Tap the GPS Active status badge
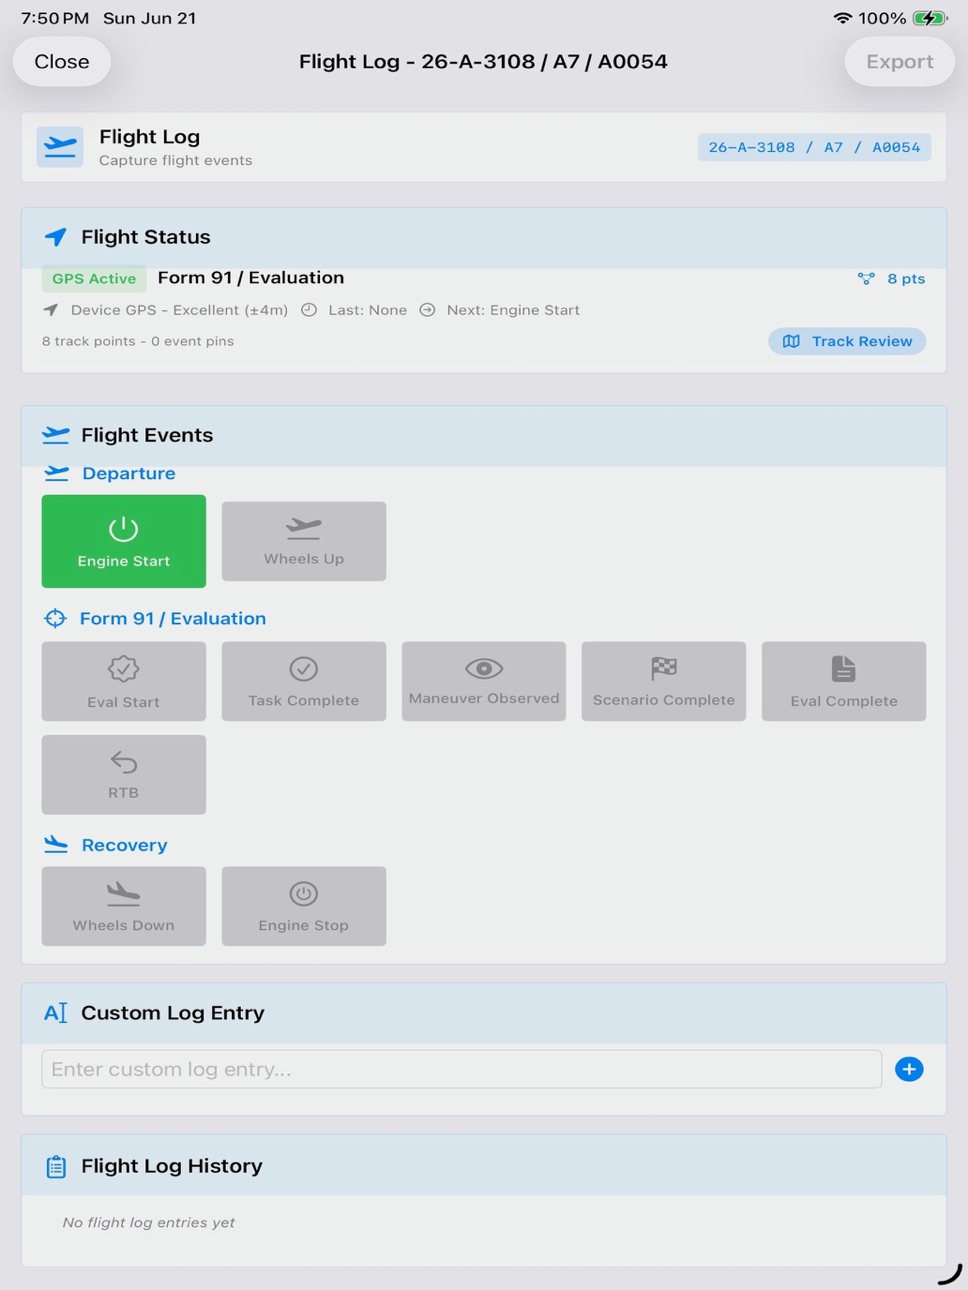This screenshot has height=1290, width=968. [94, 279]
